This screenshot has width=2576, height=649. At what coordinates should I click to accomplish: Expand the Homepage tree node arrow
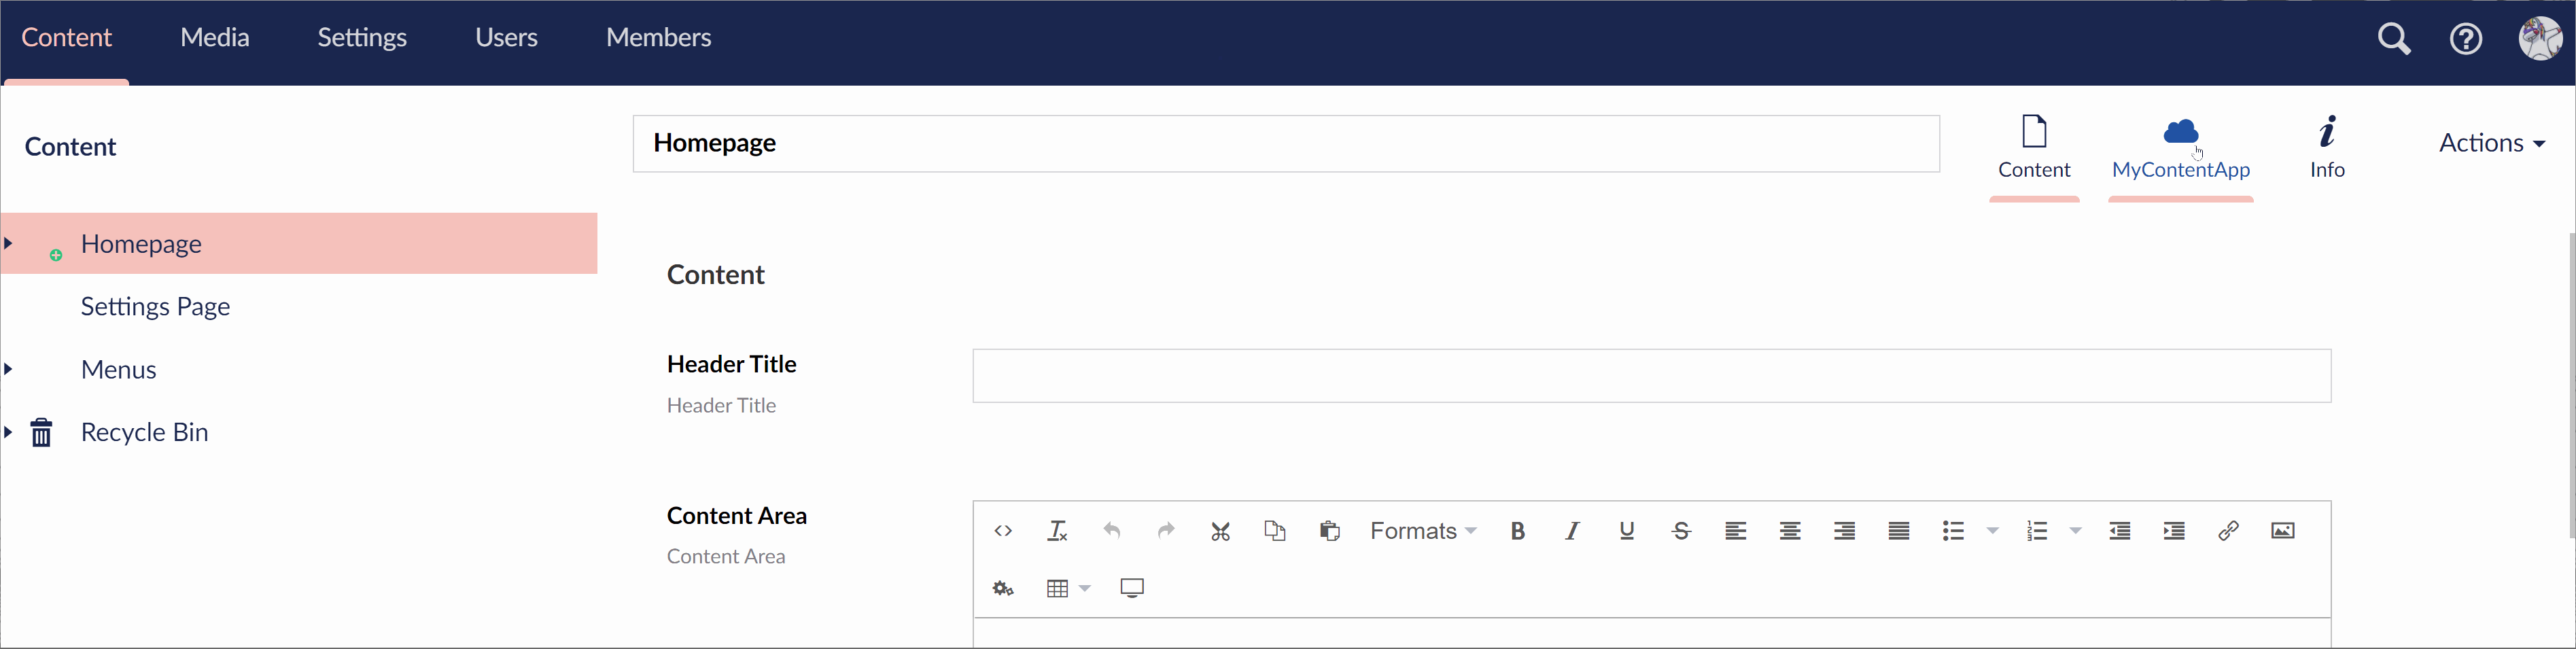tap(9, 243)
